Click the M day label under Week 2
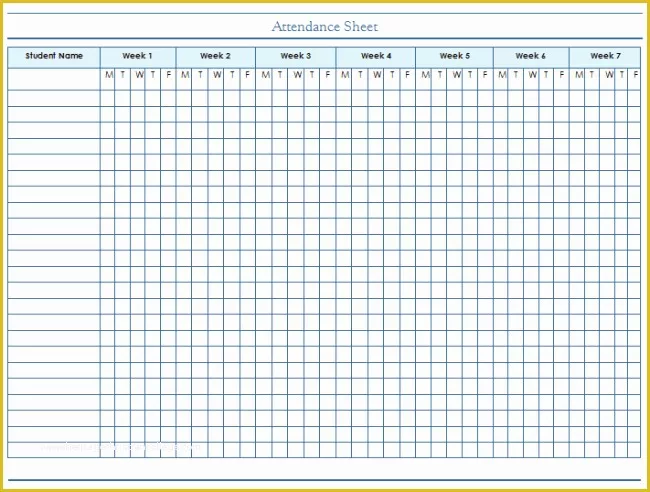 click(185, 75)
